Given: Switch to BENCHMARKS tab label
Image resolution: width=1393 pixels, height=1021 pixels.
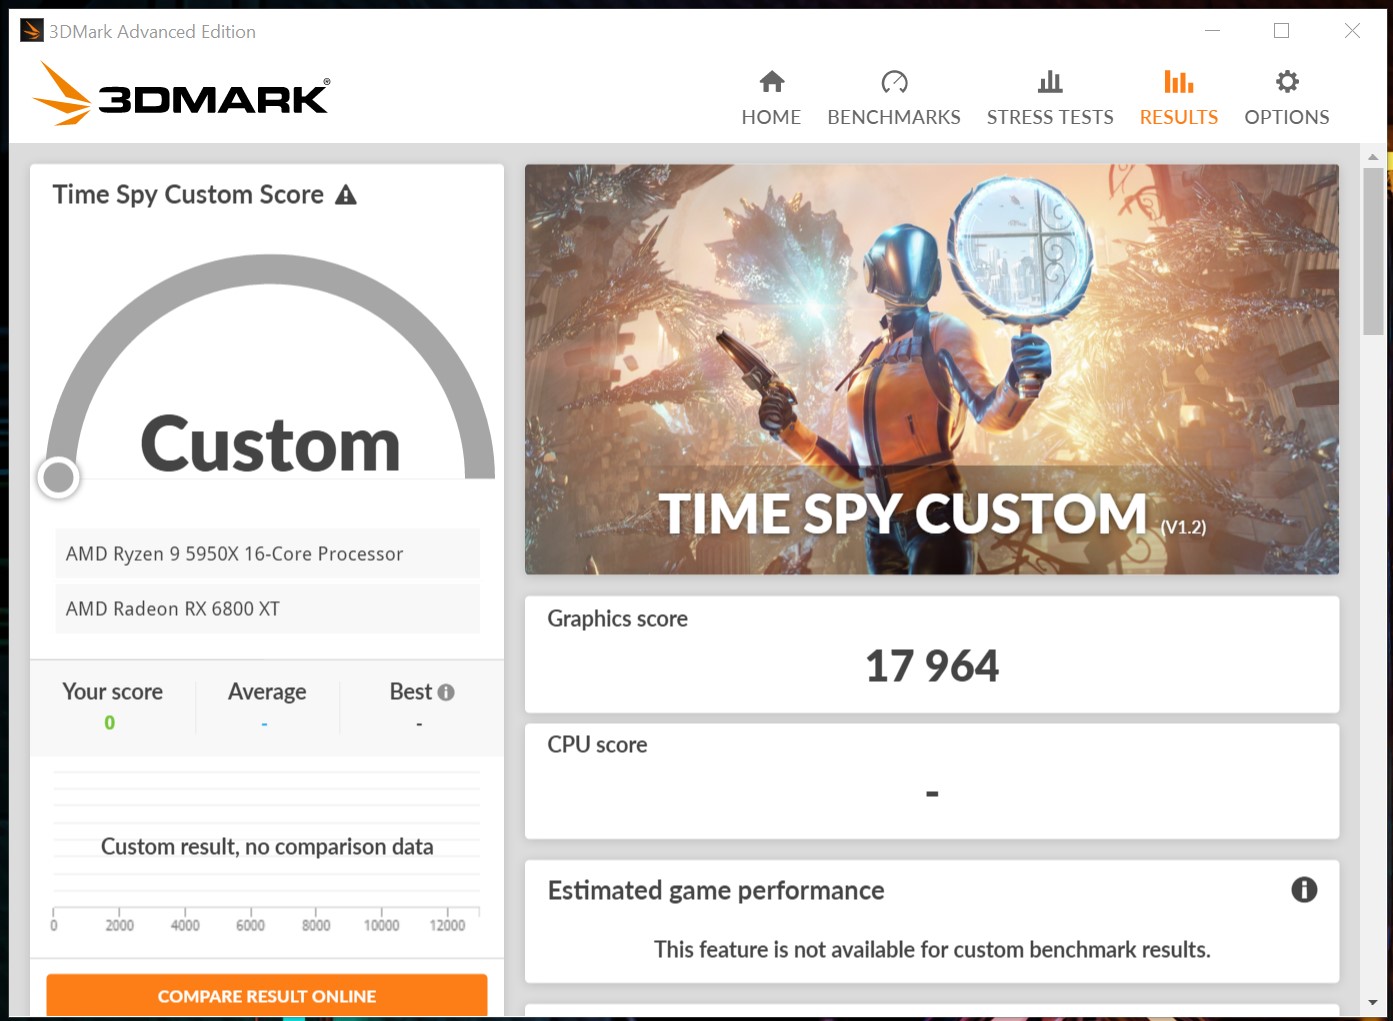Looking at the screenshot, I should pos(894,117).
